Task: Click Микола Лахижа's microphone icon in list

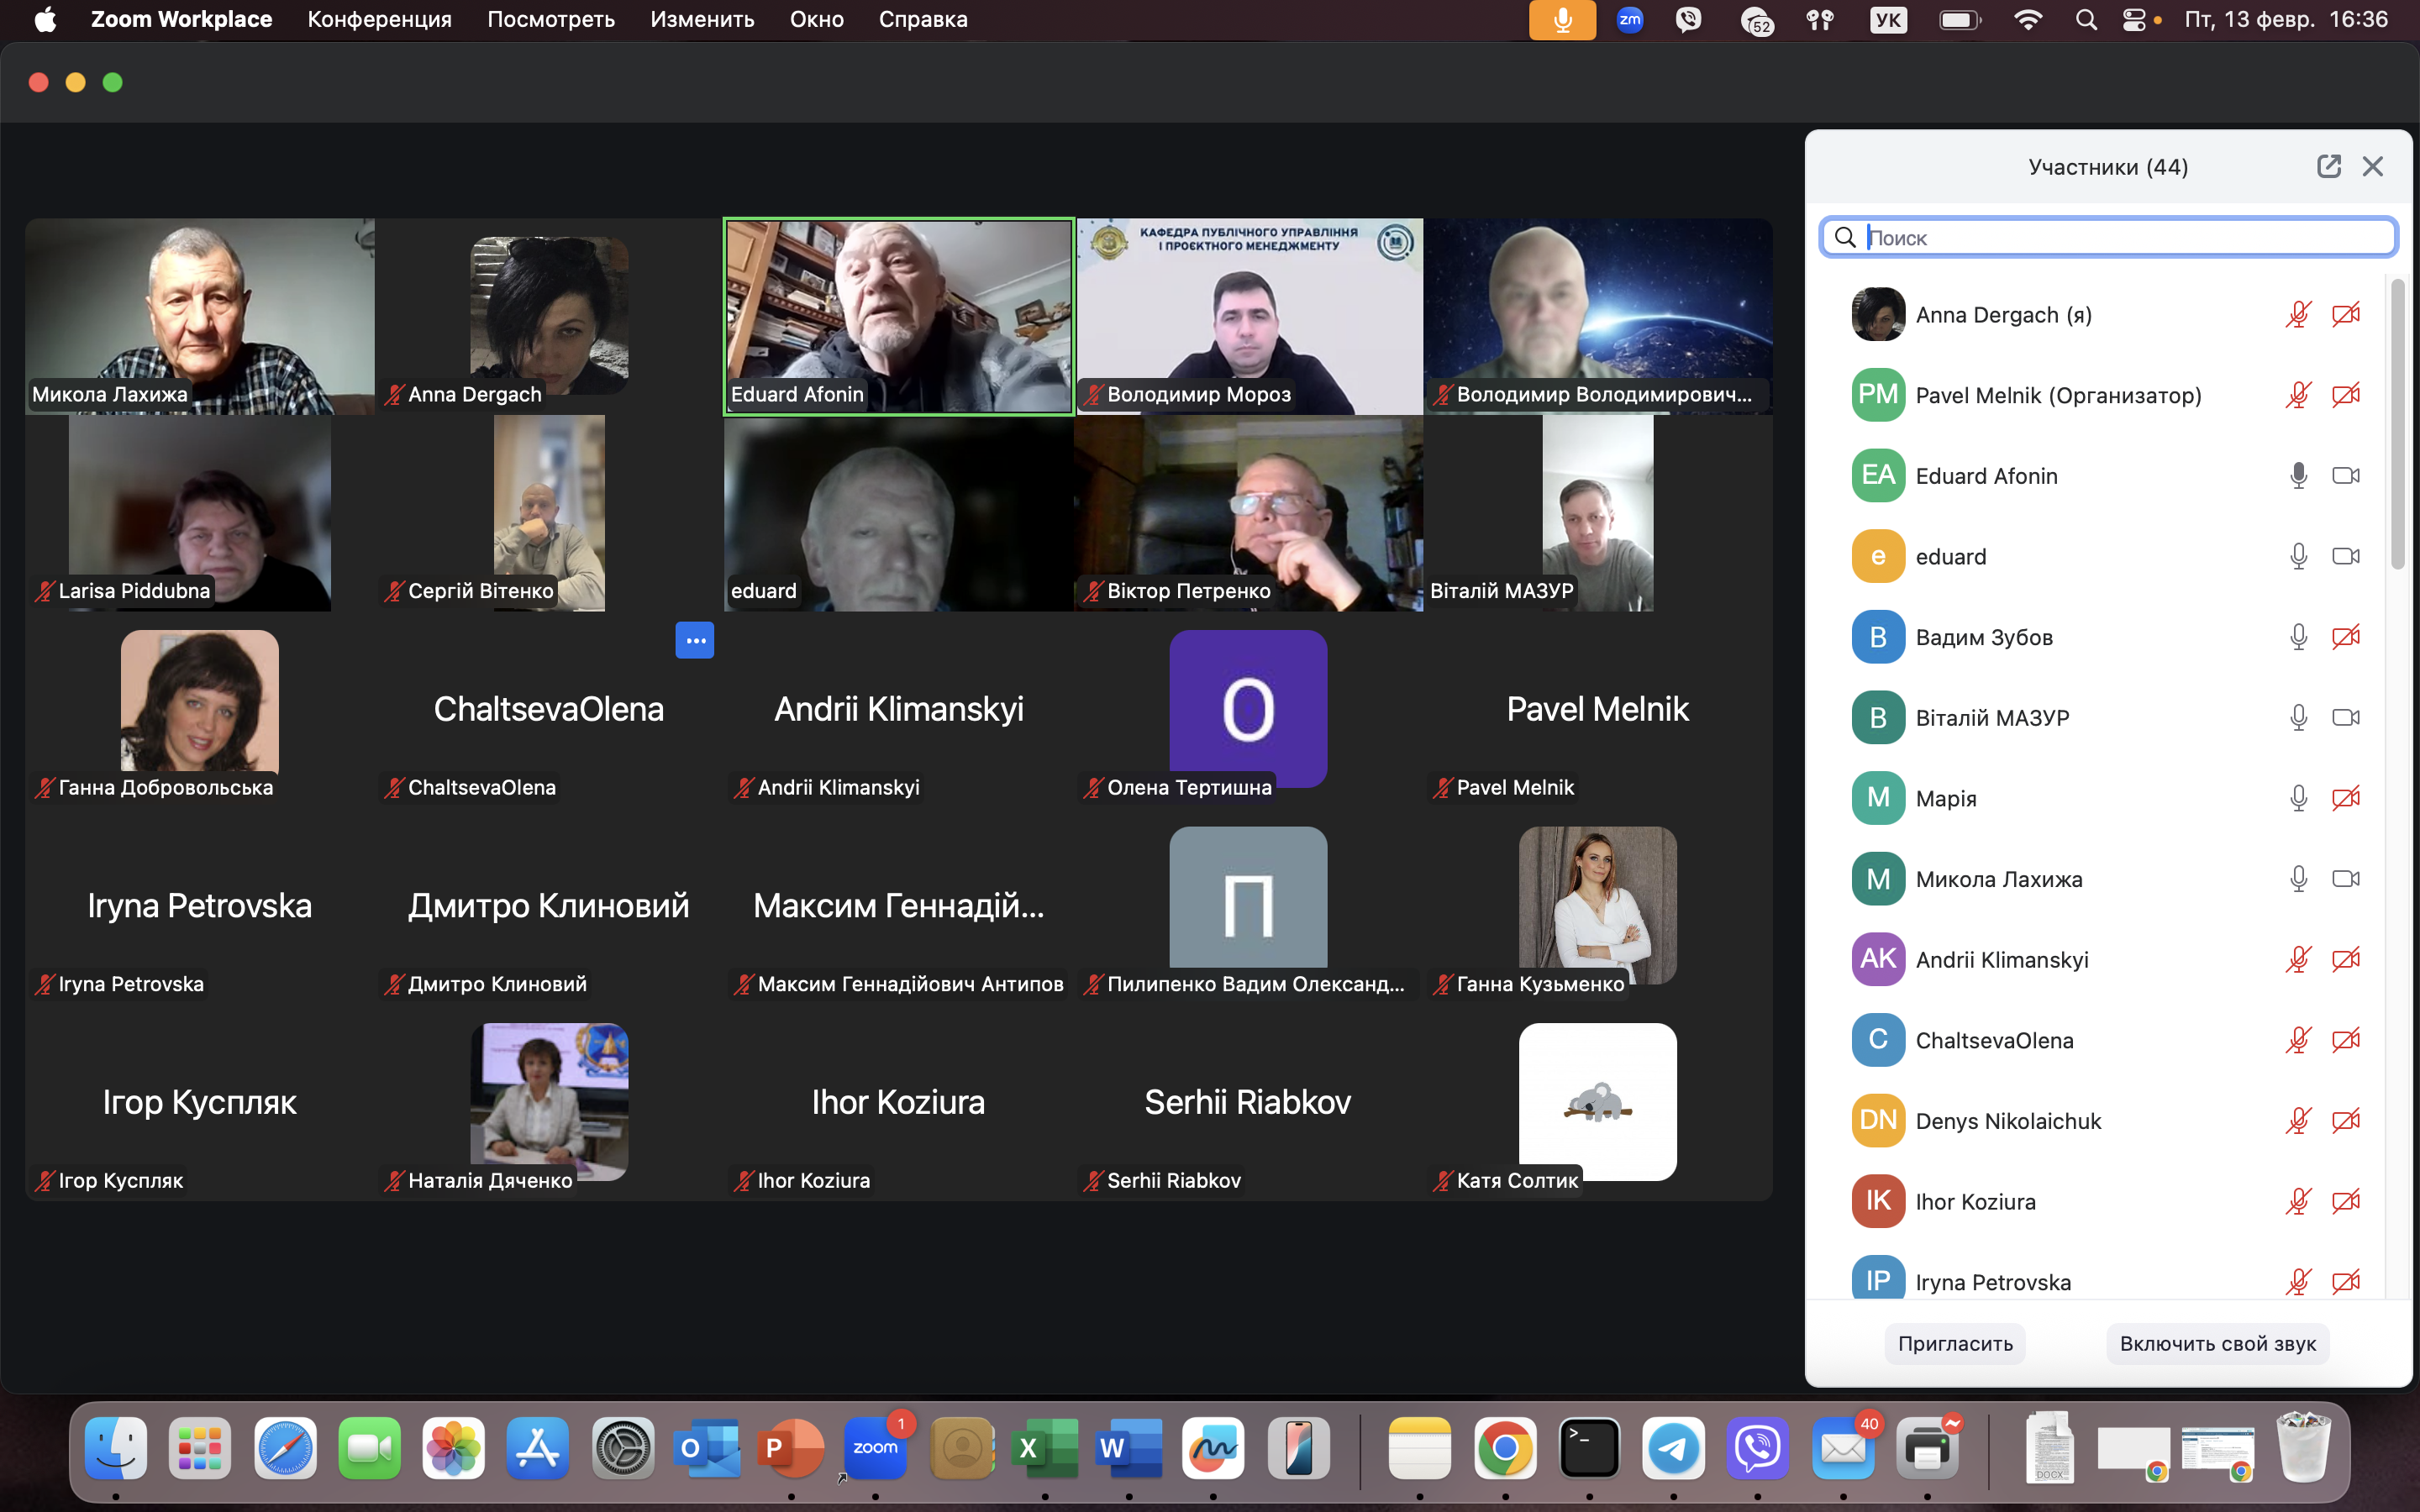Action: pos(2298,879)
